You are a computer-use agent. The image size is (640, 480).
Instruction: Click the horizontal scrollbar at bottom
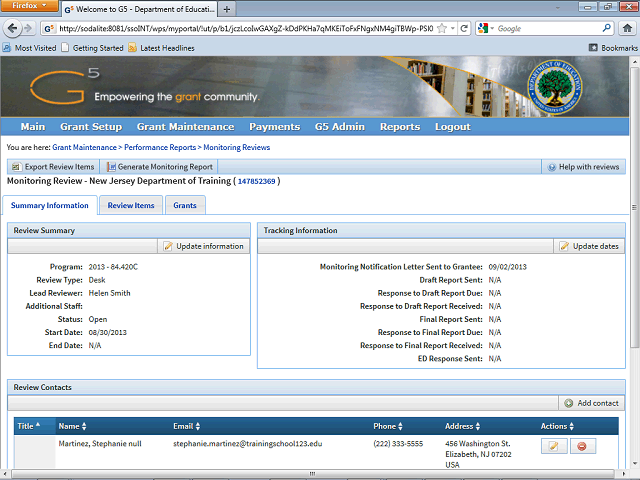[312, 474]
